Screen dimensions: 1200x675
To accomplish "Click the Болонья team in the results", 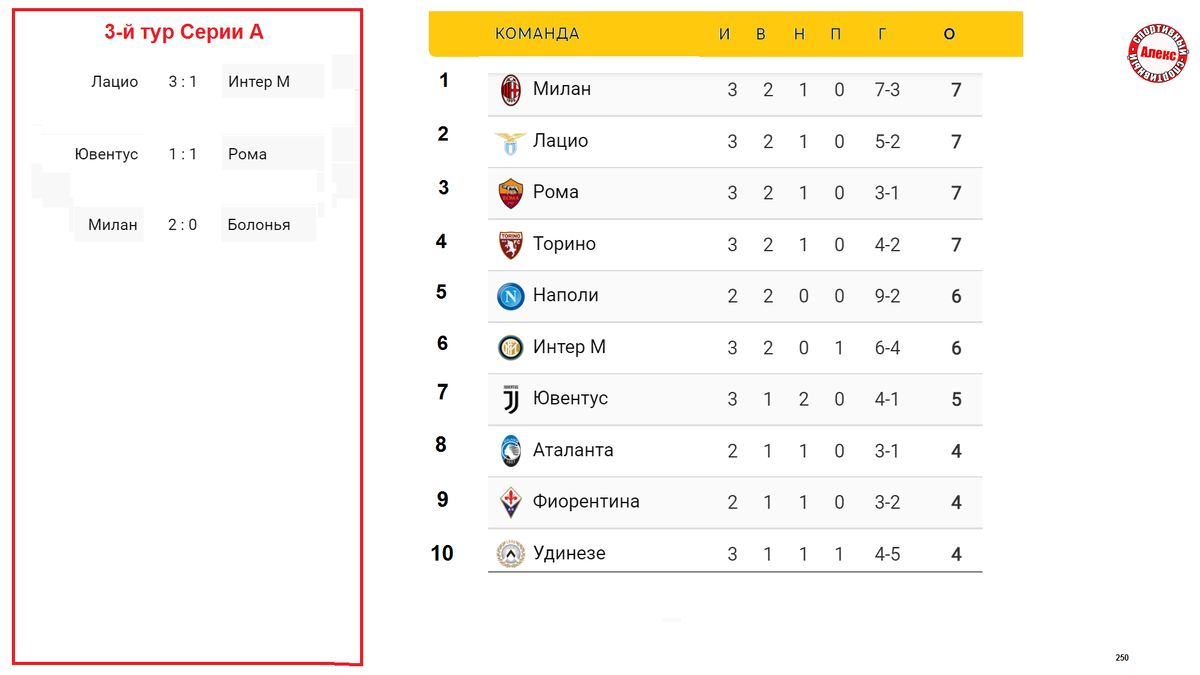I will click(x=259, y=225).
